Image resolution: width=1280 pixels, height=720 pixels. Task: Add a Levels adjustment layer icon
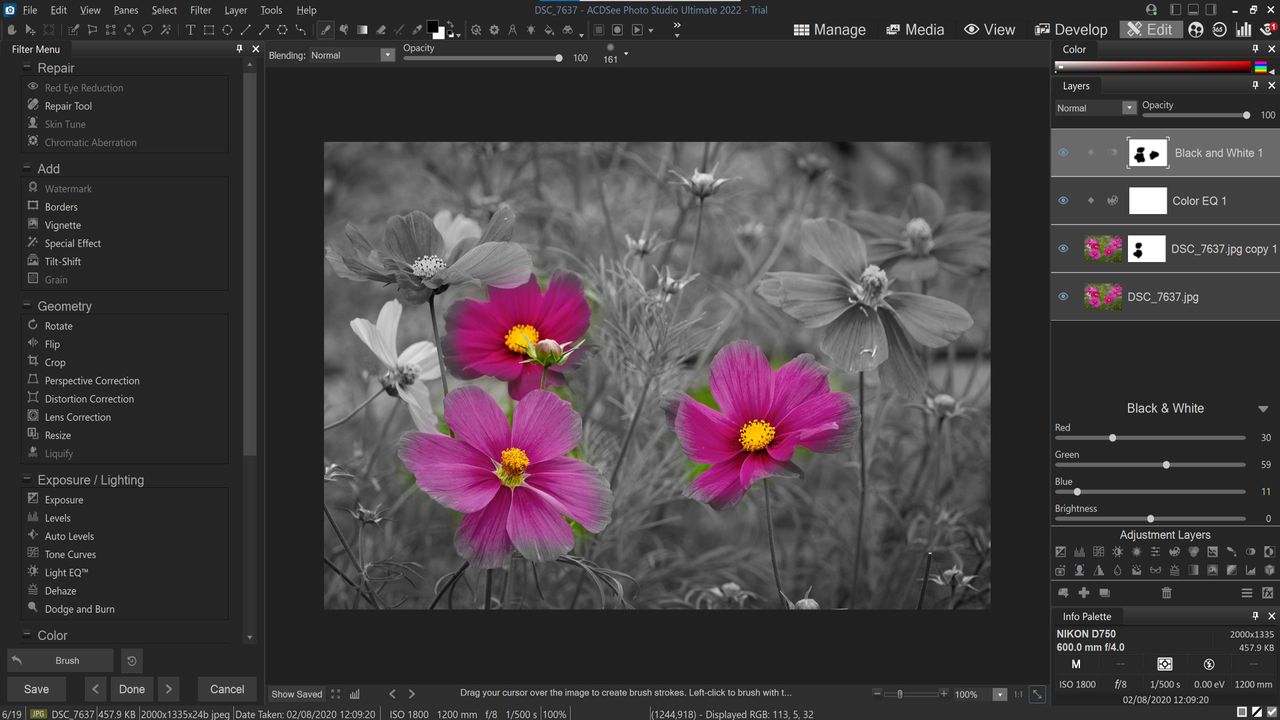pyautogui.click(x=1079, y=552)
